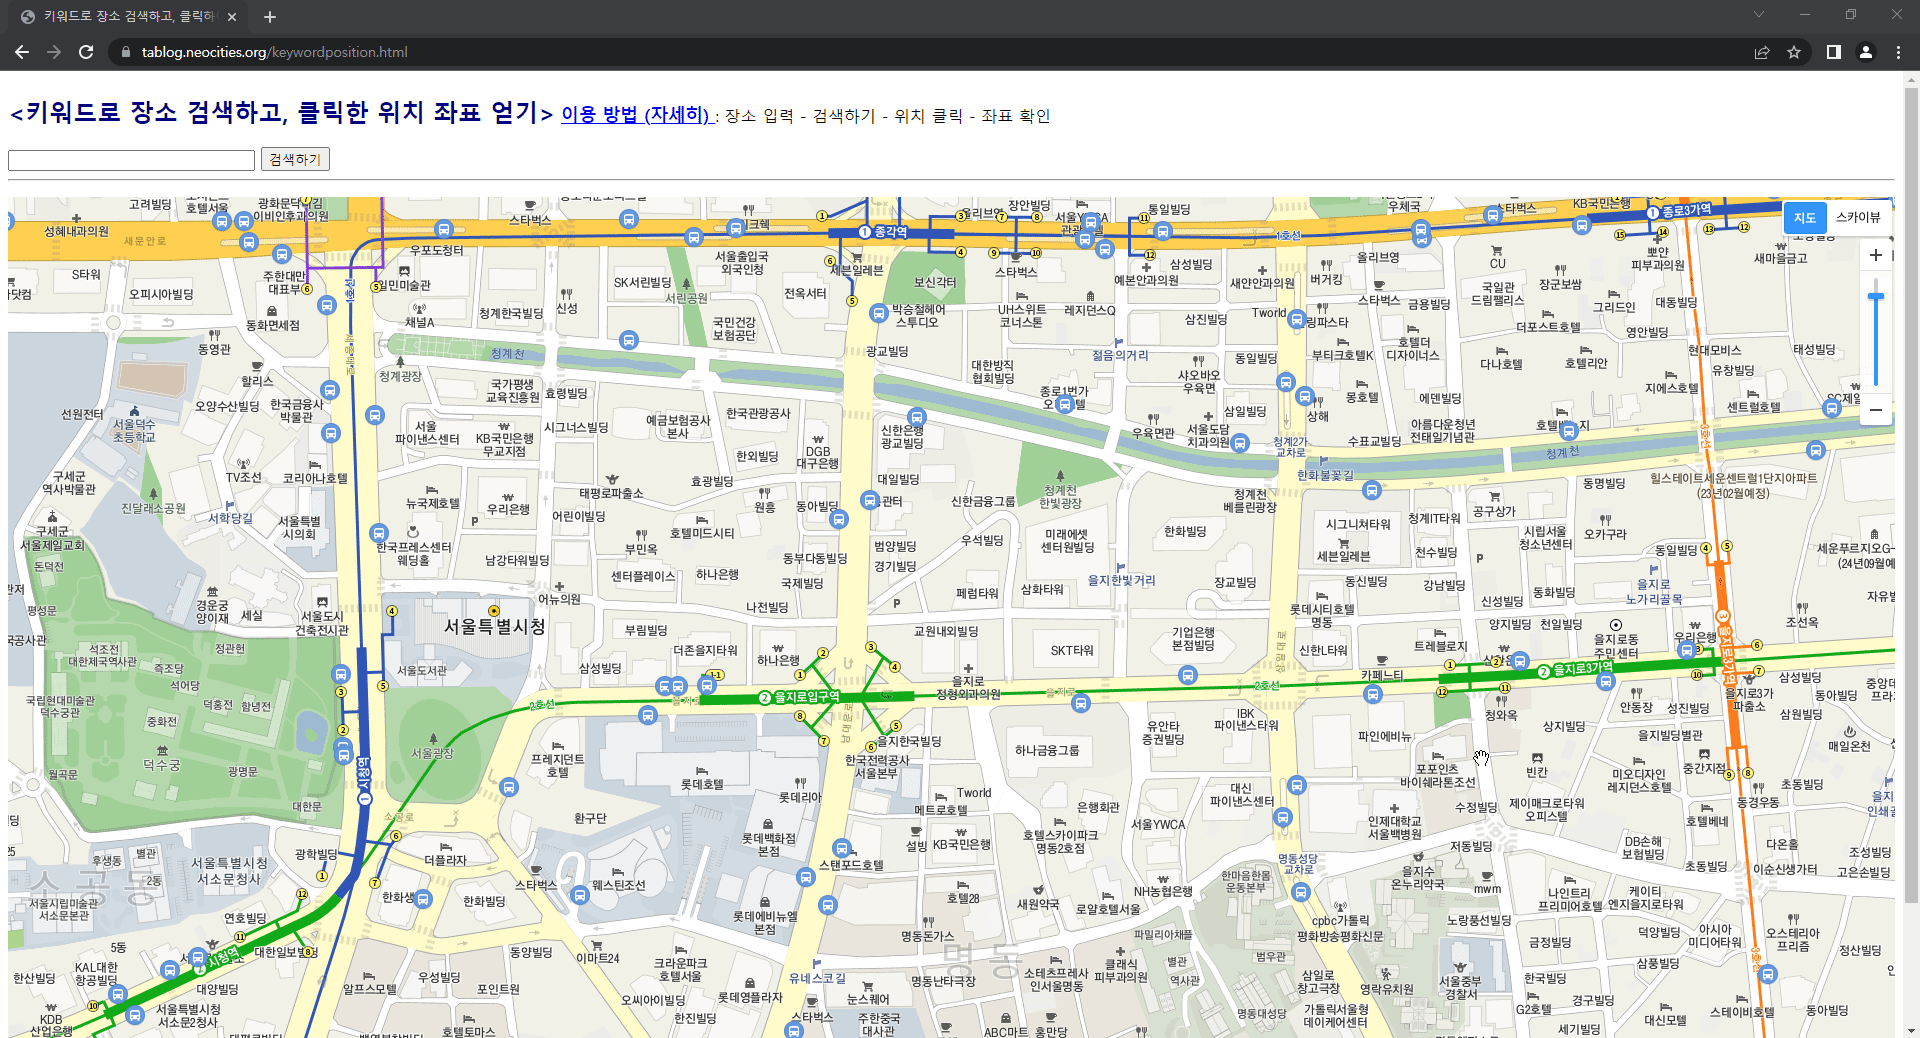Click the 인제대학교 서울백병원 label
1920x1038 pixels.
pos(1394,828)
